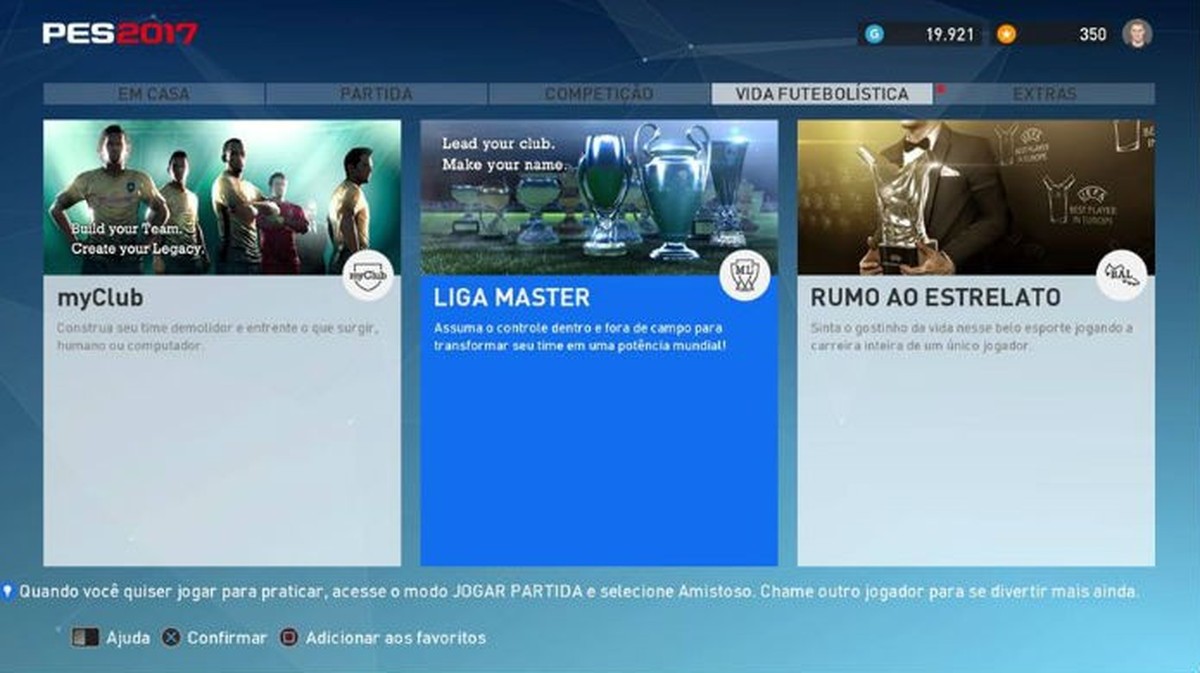Click the myClub badge icon
The width and height of the screenshot is (1200, 673).
(x=367, y=274)
